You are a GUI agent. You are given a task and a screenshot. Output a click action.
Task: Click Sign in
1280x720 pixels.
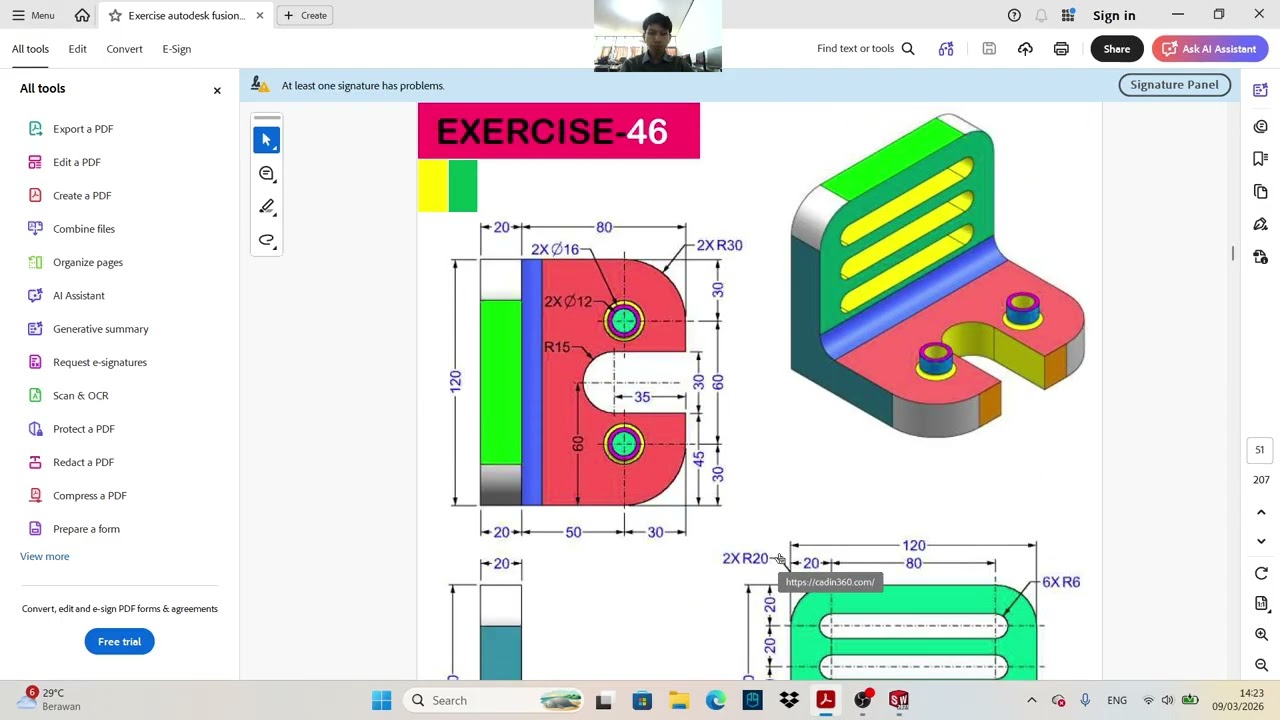(1114, 15)
